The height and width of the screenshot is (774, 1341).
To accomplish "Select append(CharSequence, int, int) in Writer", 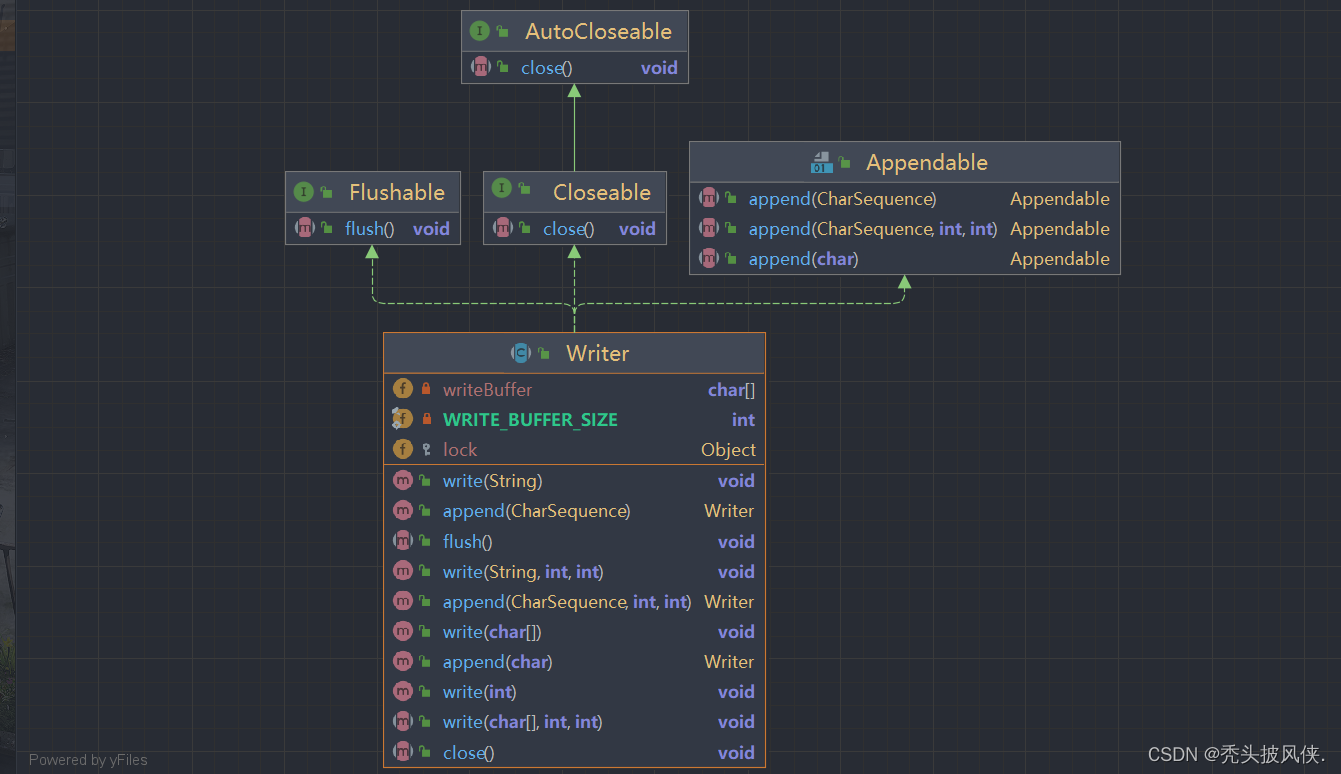I will (x=574, y=602).
